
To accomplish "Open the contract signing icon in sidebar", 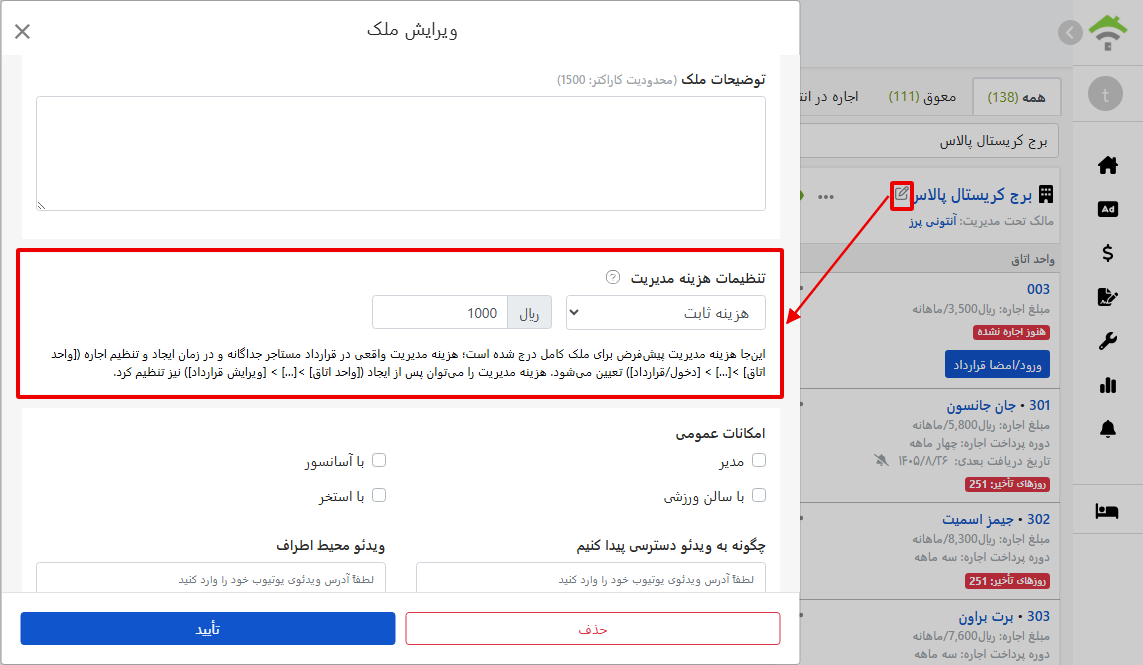I will pos(1107,297).
